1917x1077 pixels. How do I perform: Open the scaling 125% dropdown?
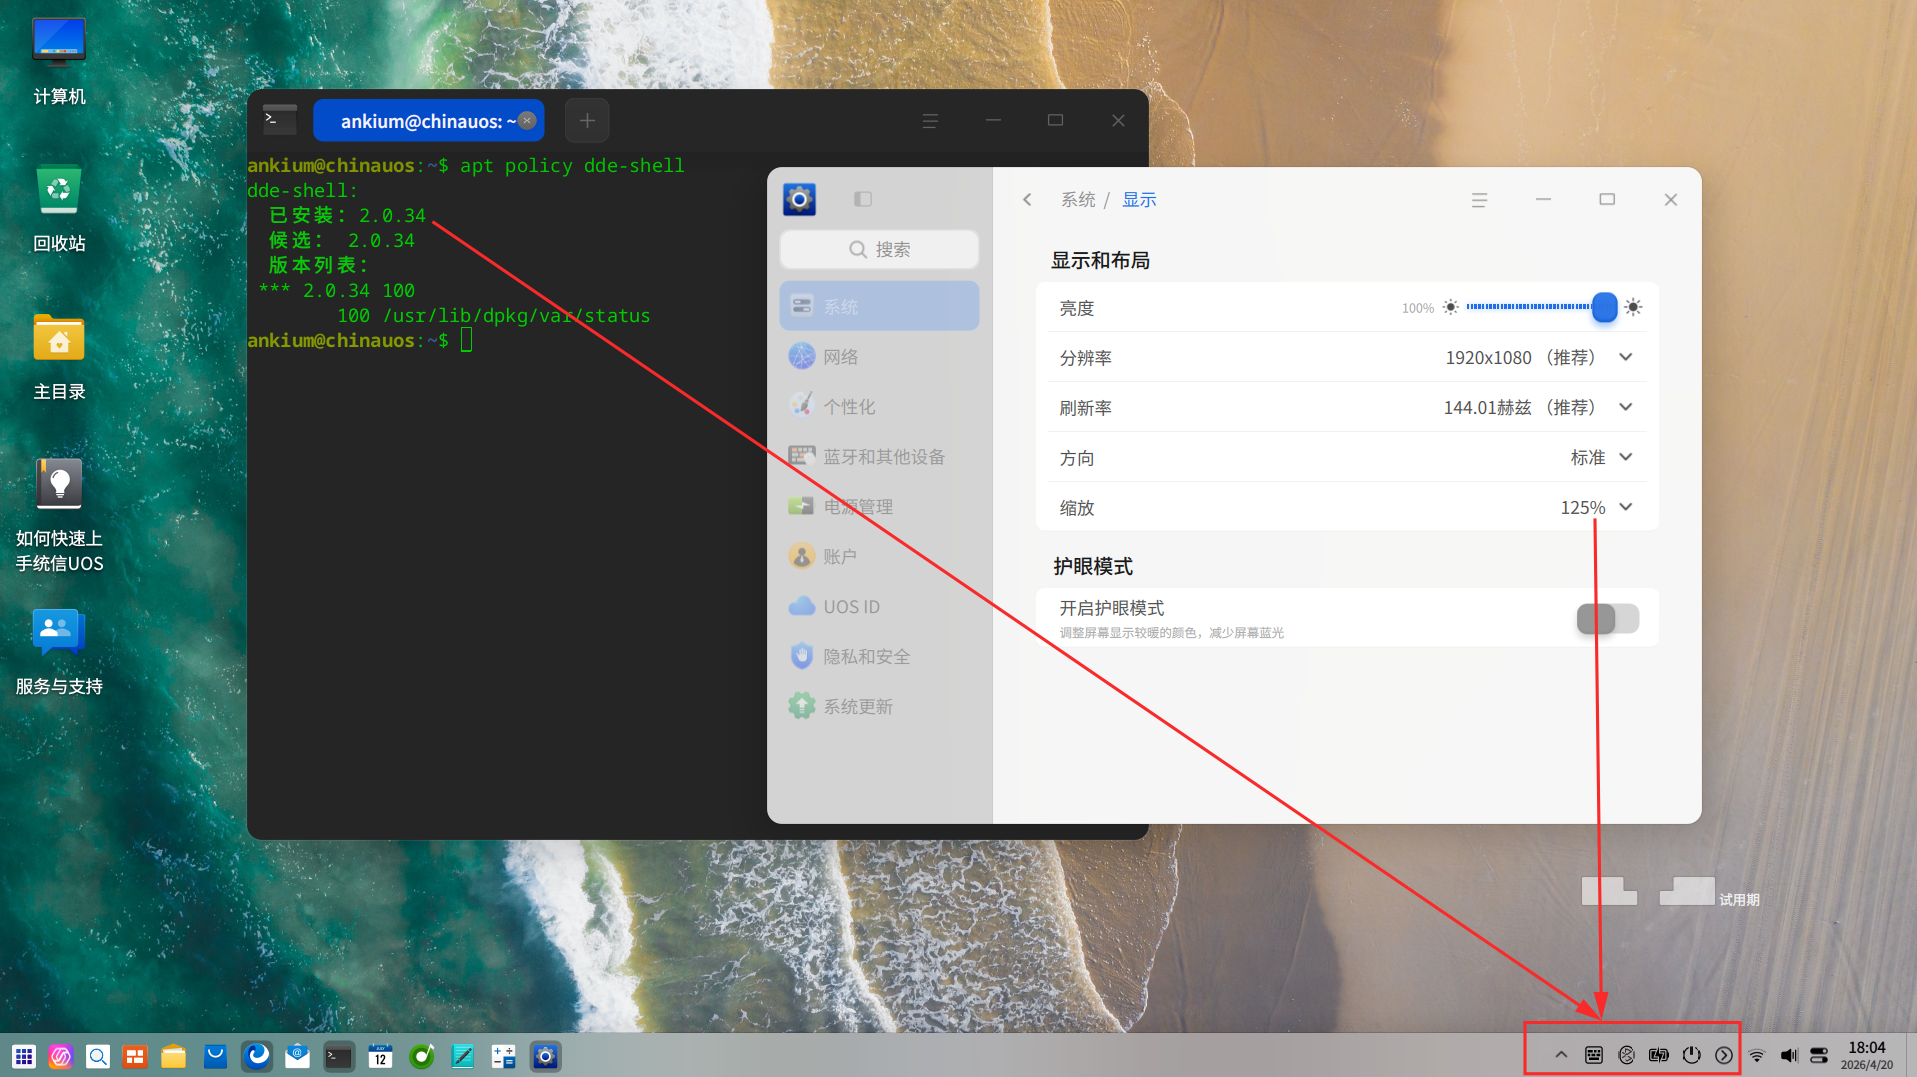coord(1626,507)
